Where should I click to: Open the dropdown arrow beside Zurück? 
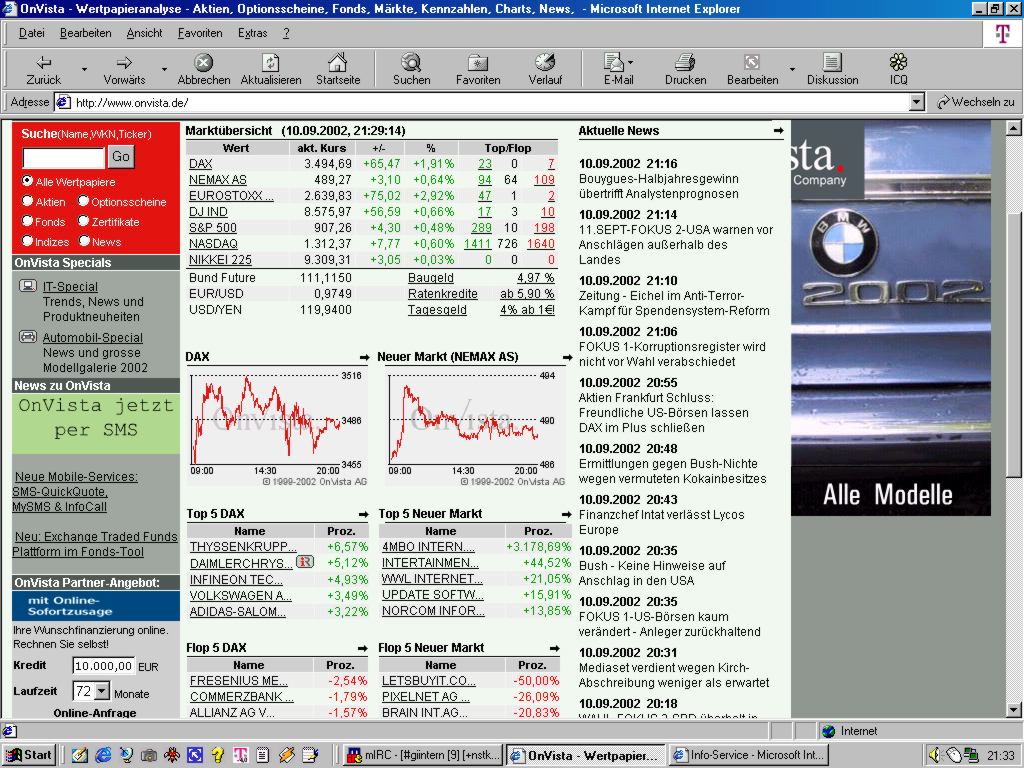point(84,70)
